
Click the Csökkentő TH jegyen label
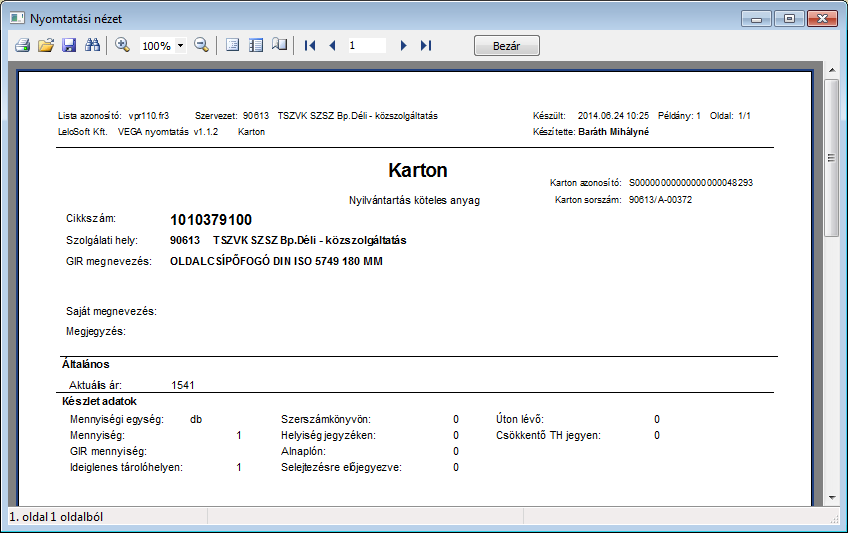[548, 436]
